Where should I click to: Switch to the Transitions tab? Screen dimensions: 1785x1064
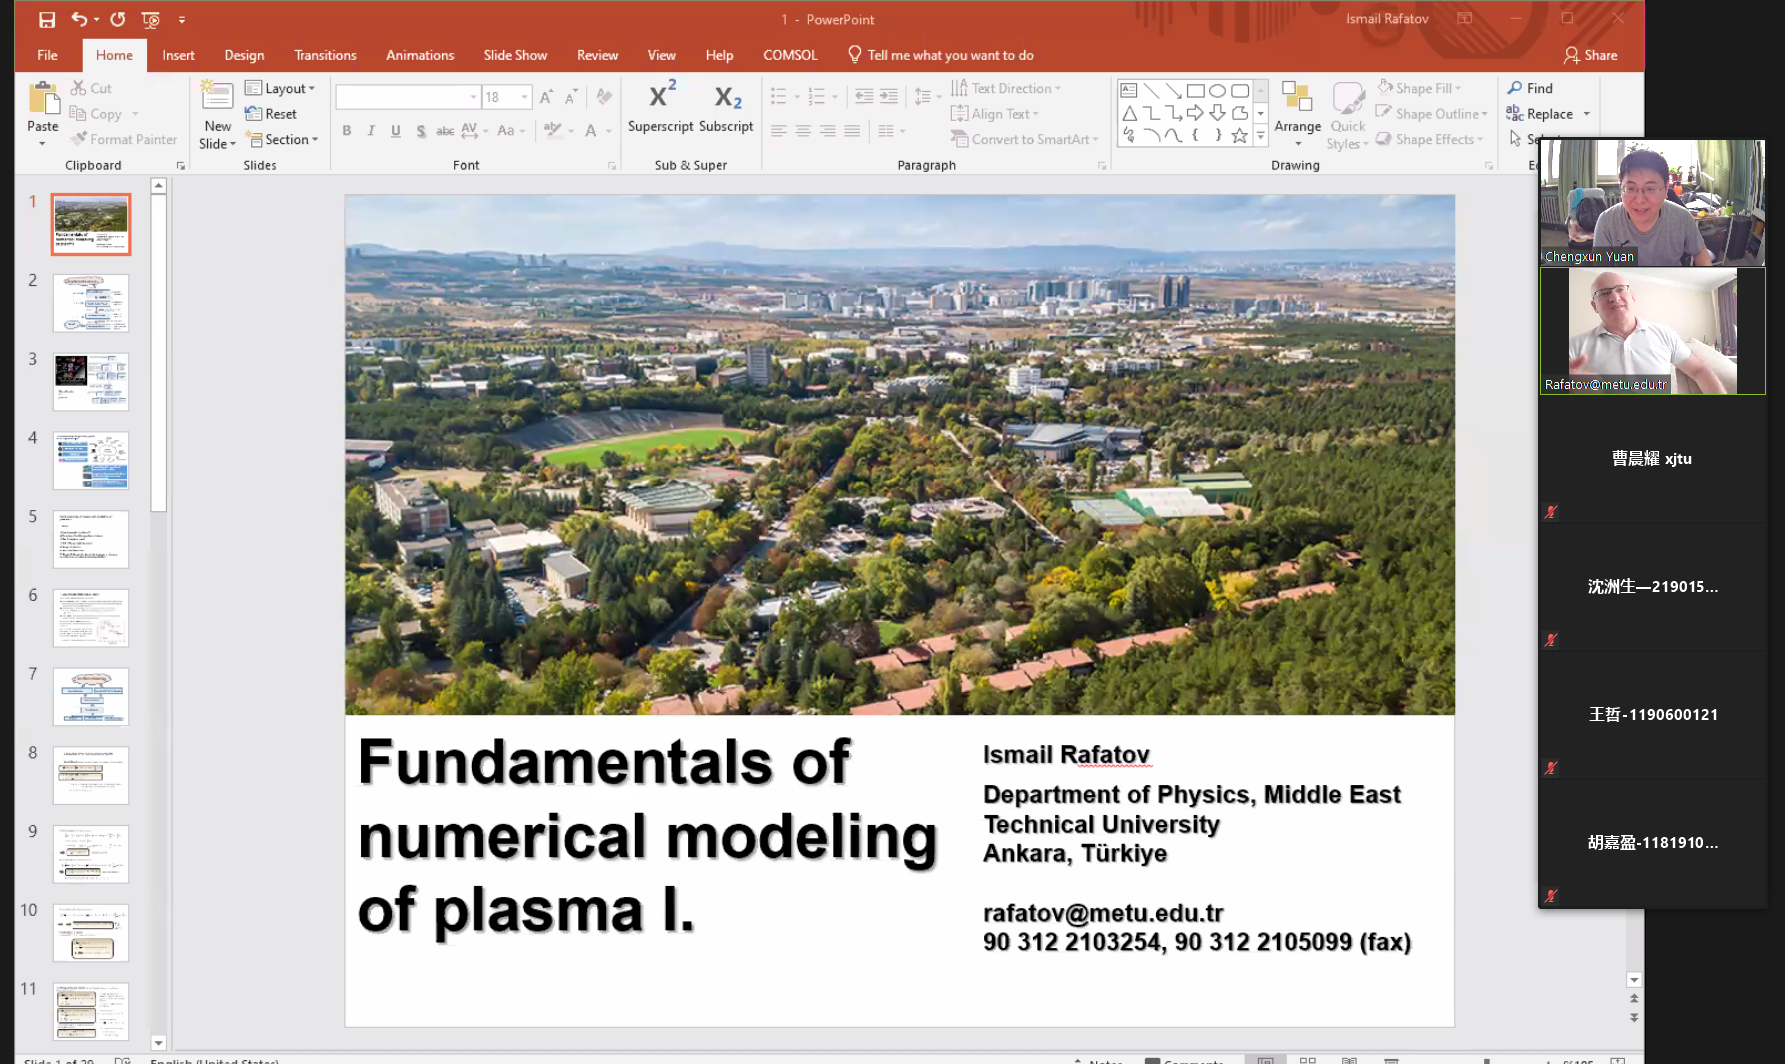pos(325,55)
